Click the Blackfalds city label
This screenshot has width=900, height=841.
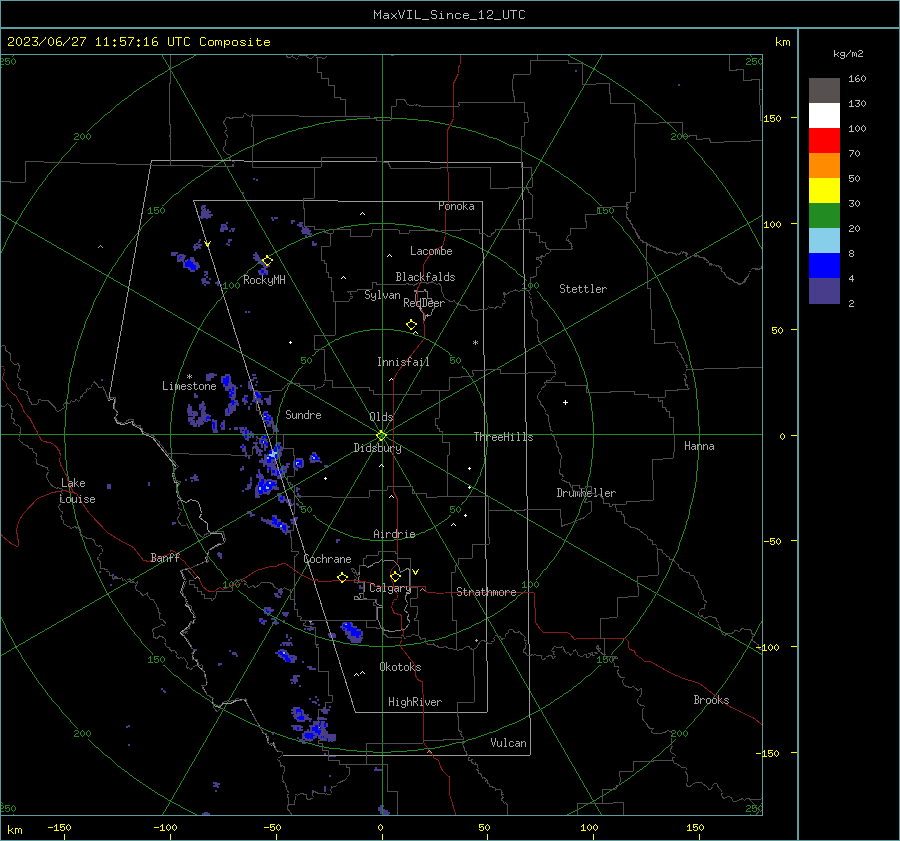[x=425, y=277]
